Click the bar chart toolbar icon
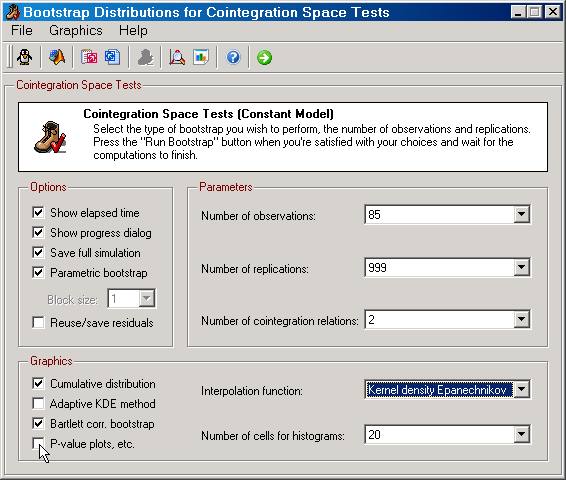The image size is (566, 480). [201, 57]
